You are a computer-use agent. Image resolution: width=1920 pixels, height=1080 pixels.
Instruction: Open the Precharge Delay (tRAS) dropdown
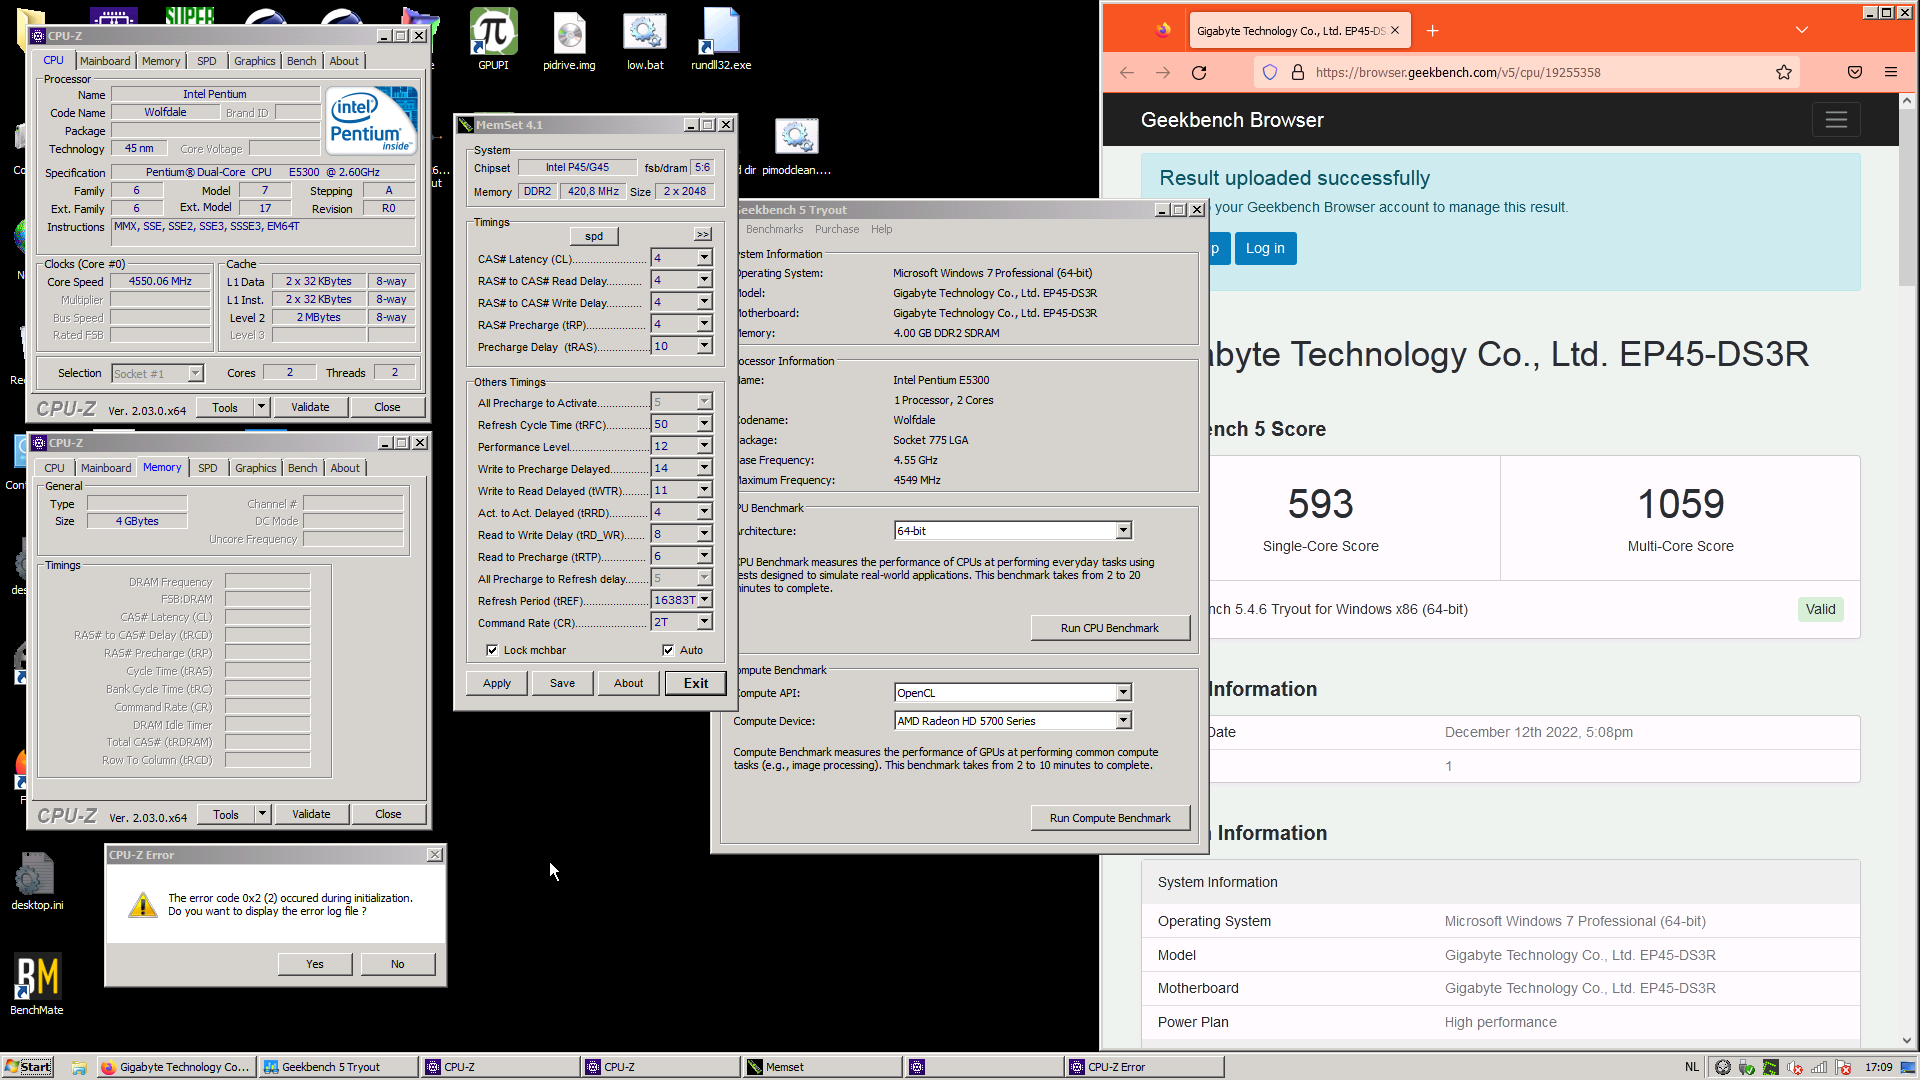click(704, 346)
